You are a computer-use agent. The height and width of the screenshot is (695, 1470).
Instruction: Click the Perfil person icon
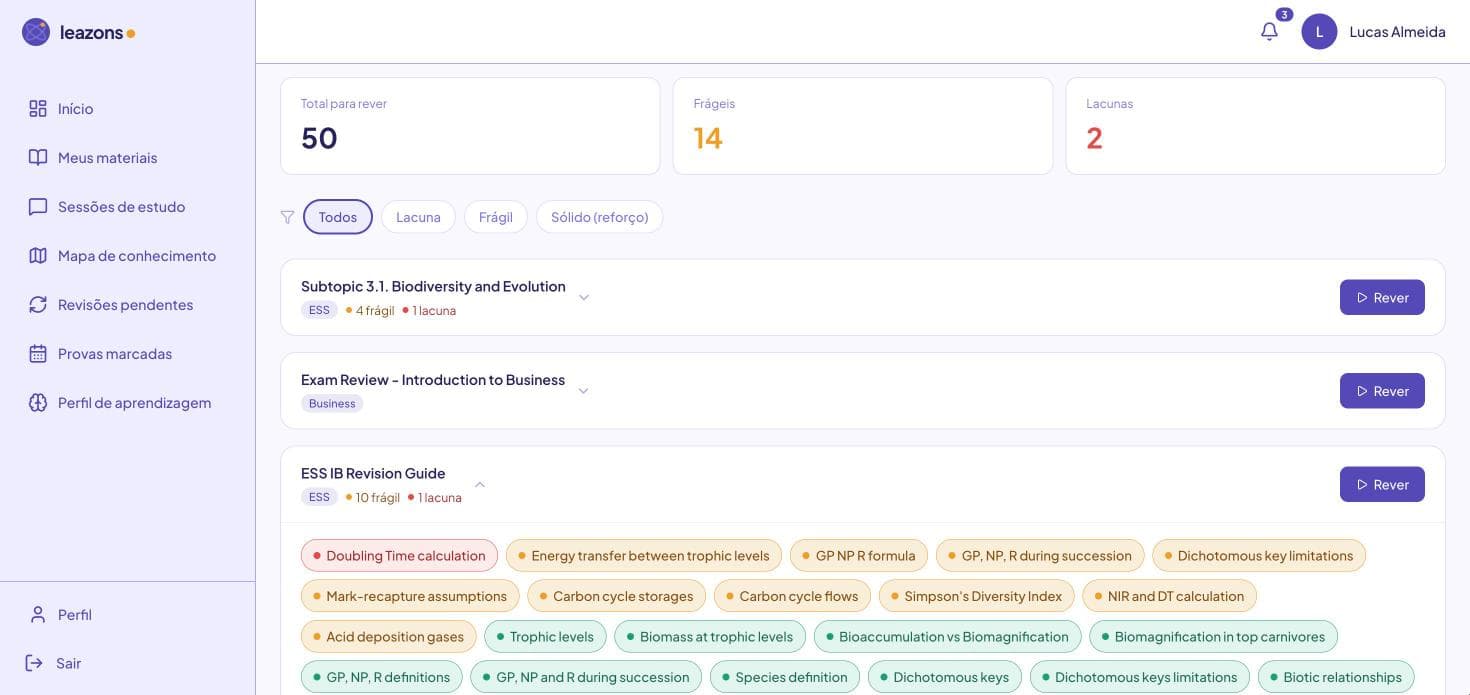(x=38, y=615)
